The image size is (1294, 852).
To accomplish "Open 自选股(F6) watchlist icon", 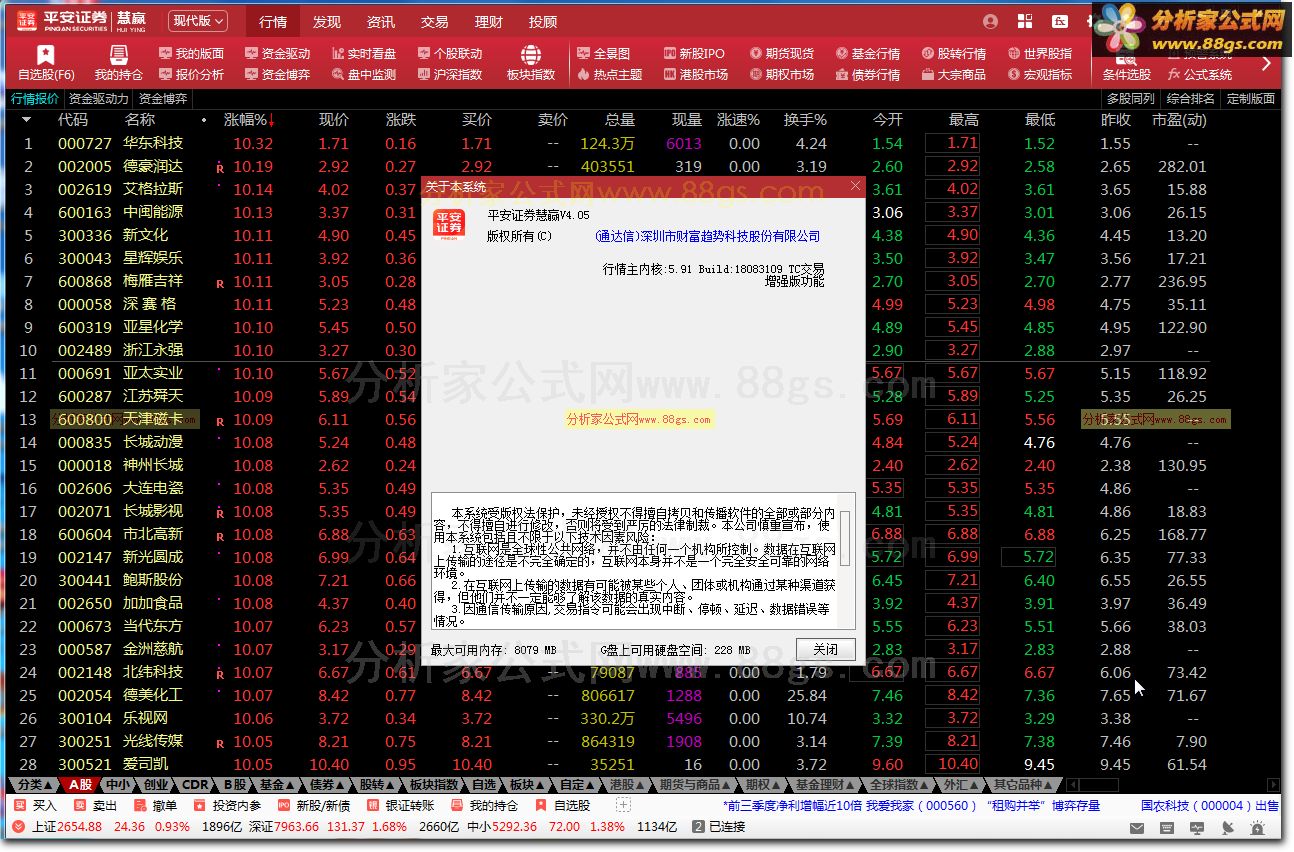I will (x=46, y=62).
